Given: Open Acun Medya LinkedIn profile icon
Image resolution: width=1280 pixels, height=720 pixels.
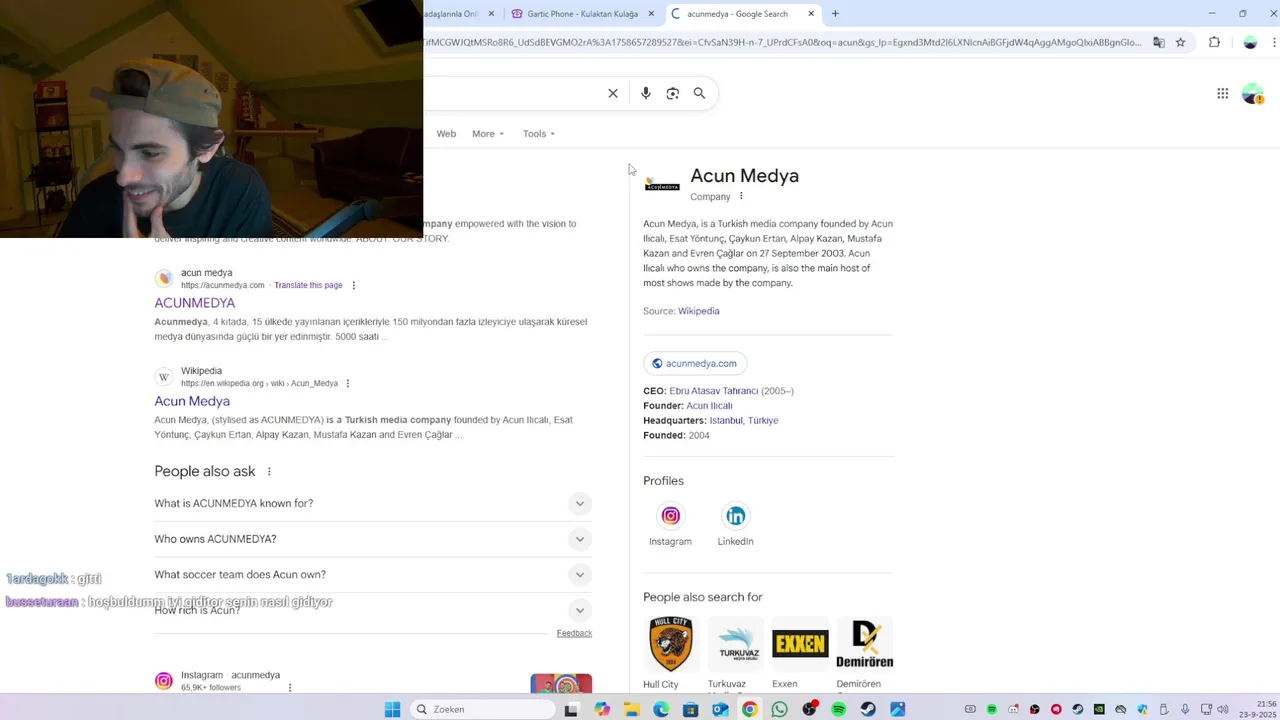Looking at the screenshot, I should (x=736, y=516).
